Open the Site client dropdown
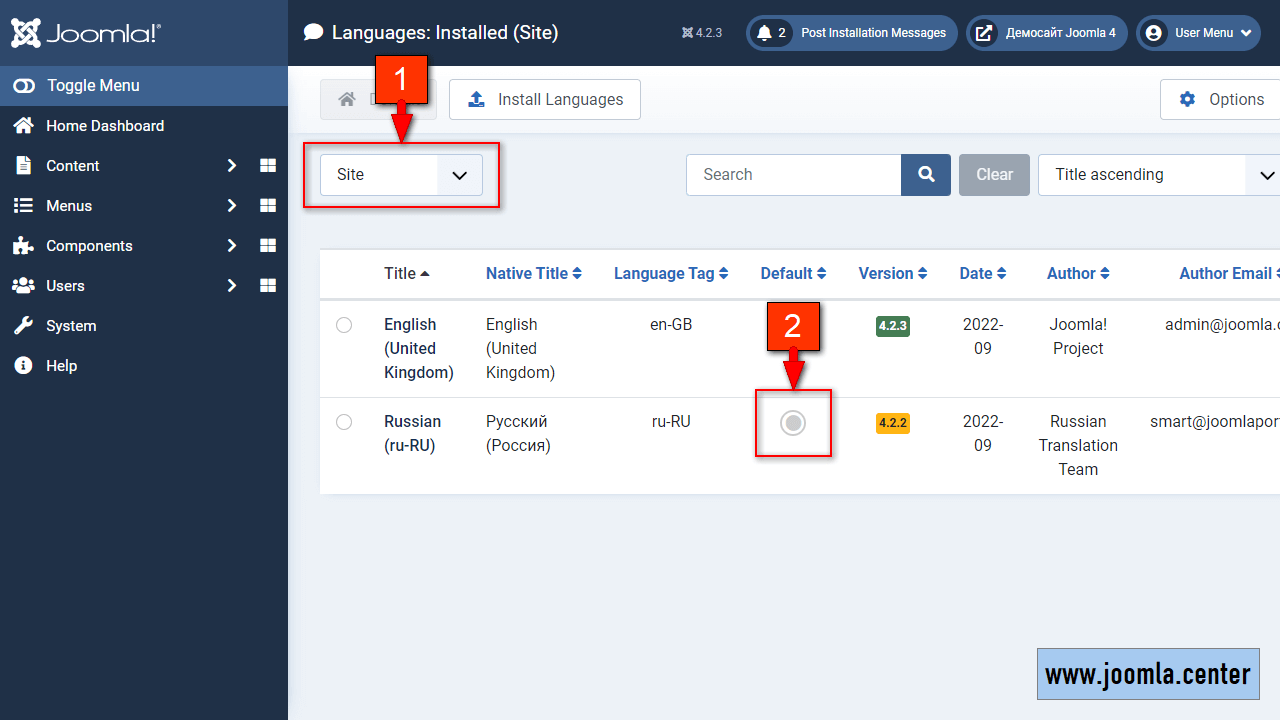The width and height of the screenshot is (1280, 720). [401, 175]
